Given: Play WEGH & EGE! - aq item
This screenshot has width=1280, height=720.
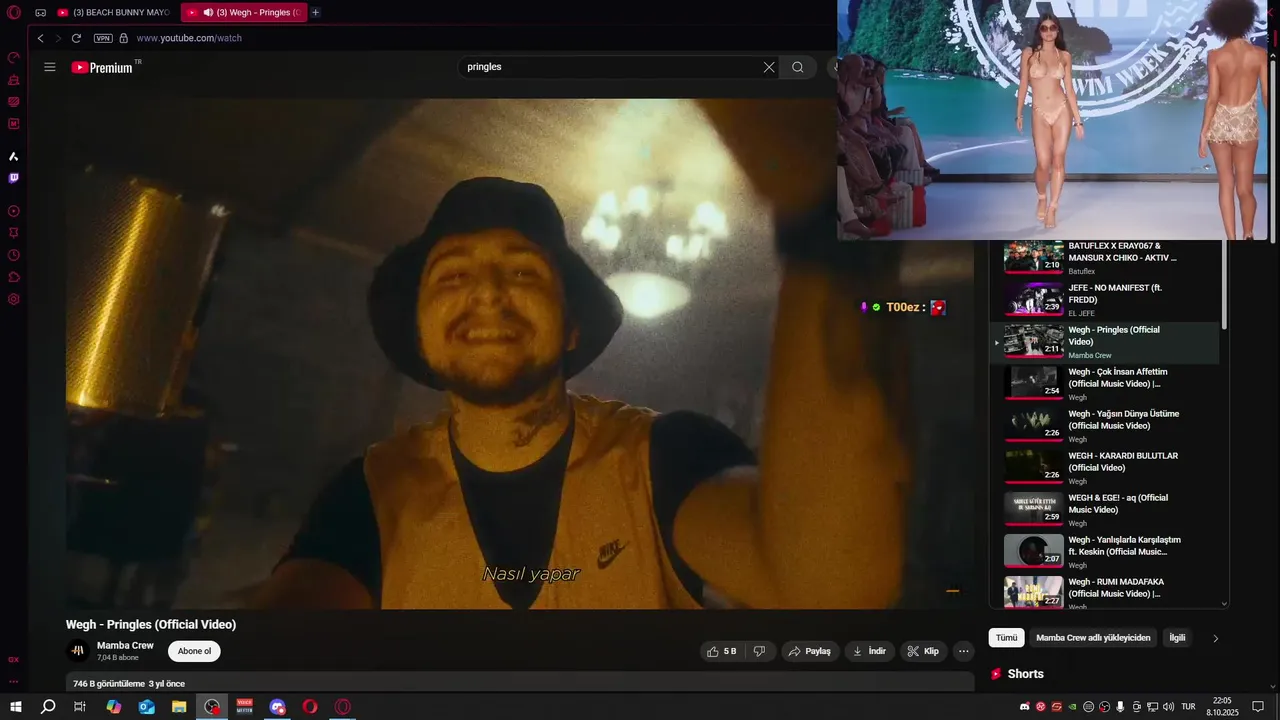Looking at the screenshot, I should pos(1104,510).
